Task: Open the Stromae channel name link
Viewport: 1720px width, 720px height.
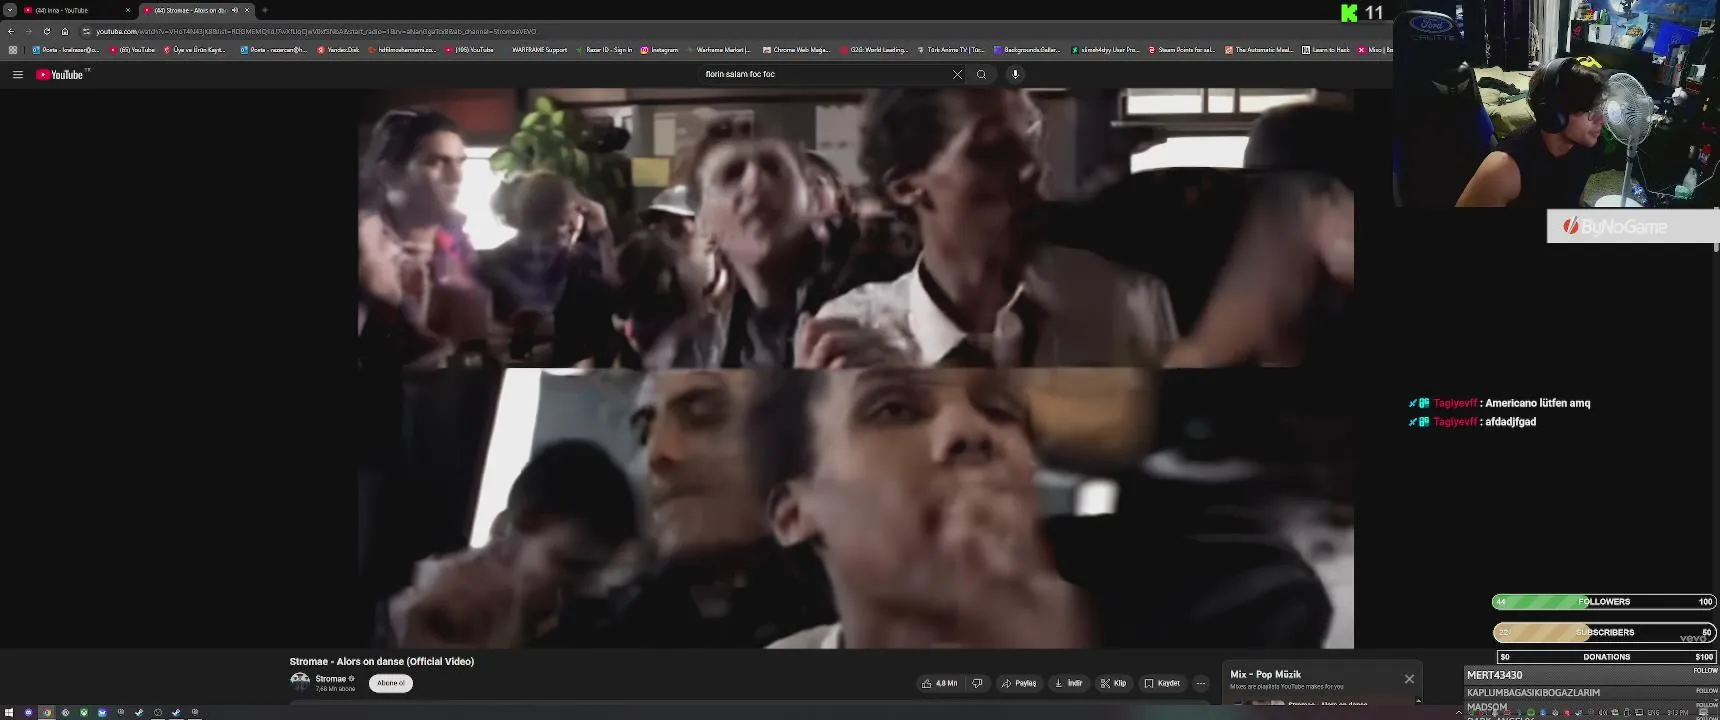Action: [331, 678]
